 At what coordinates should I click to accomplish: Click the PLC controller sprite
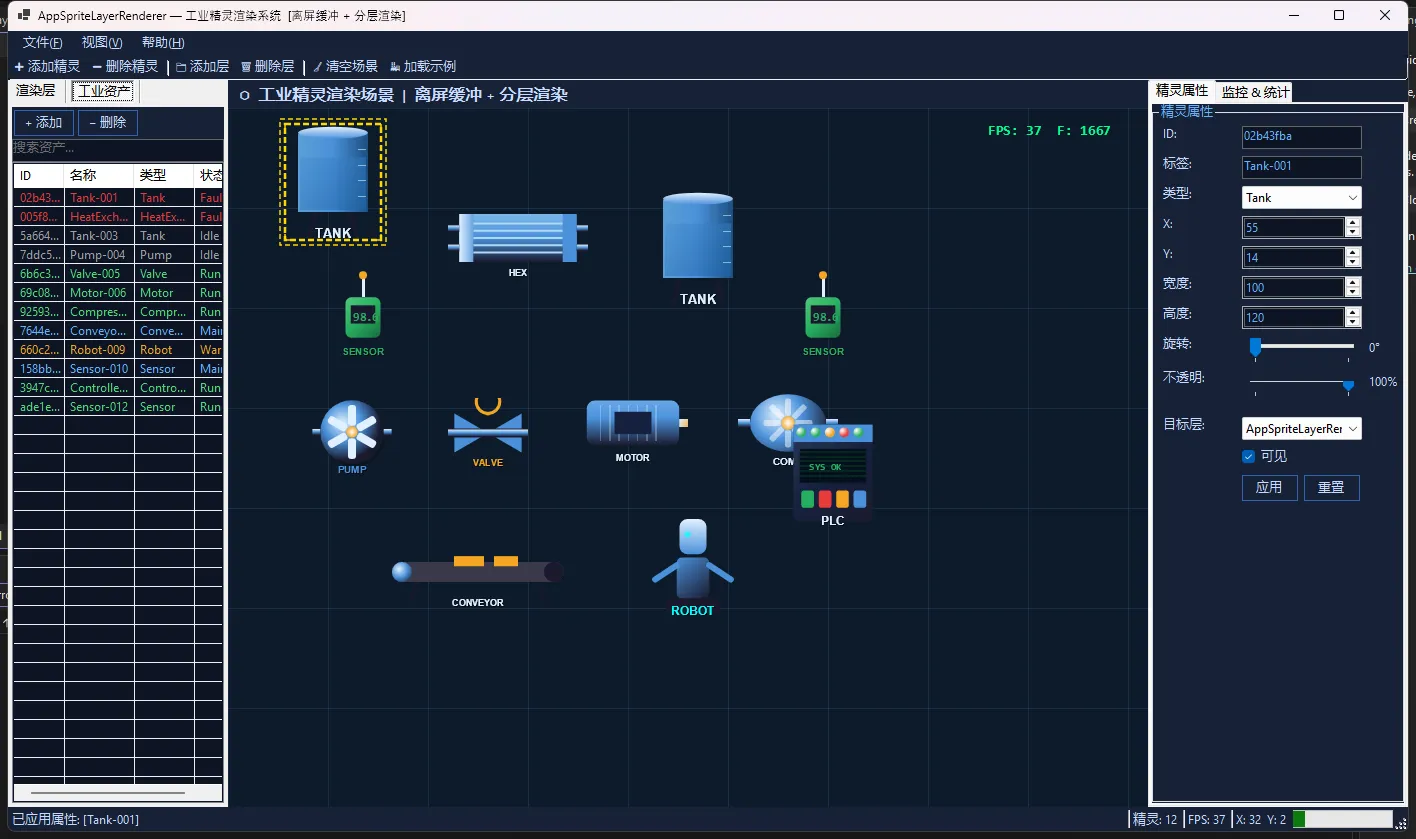click(x=833, y=472)
